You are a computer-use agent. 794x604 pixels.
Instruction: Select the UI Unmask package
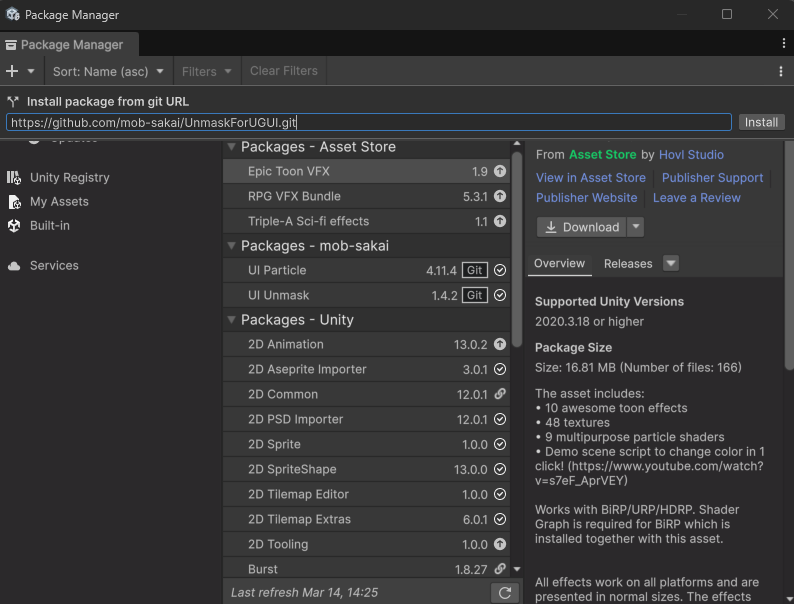coord(366,295)
